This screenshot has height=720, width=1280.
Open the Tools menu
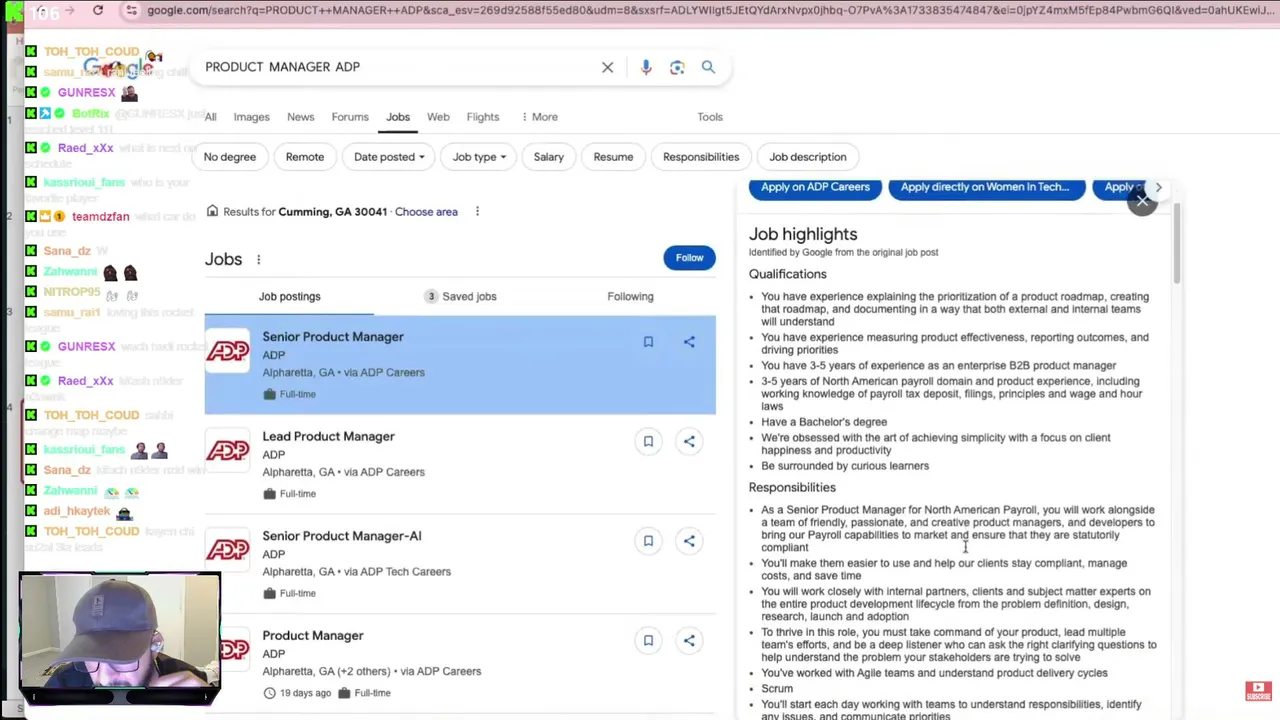click(710, 117)
